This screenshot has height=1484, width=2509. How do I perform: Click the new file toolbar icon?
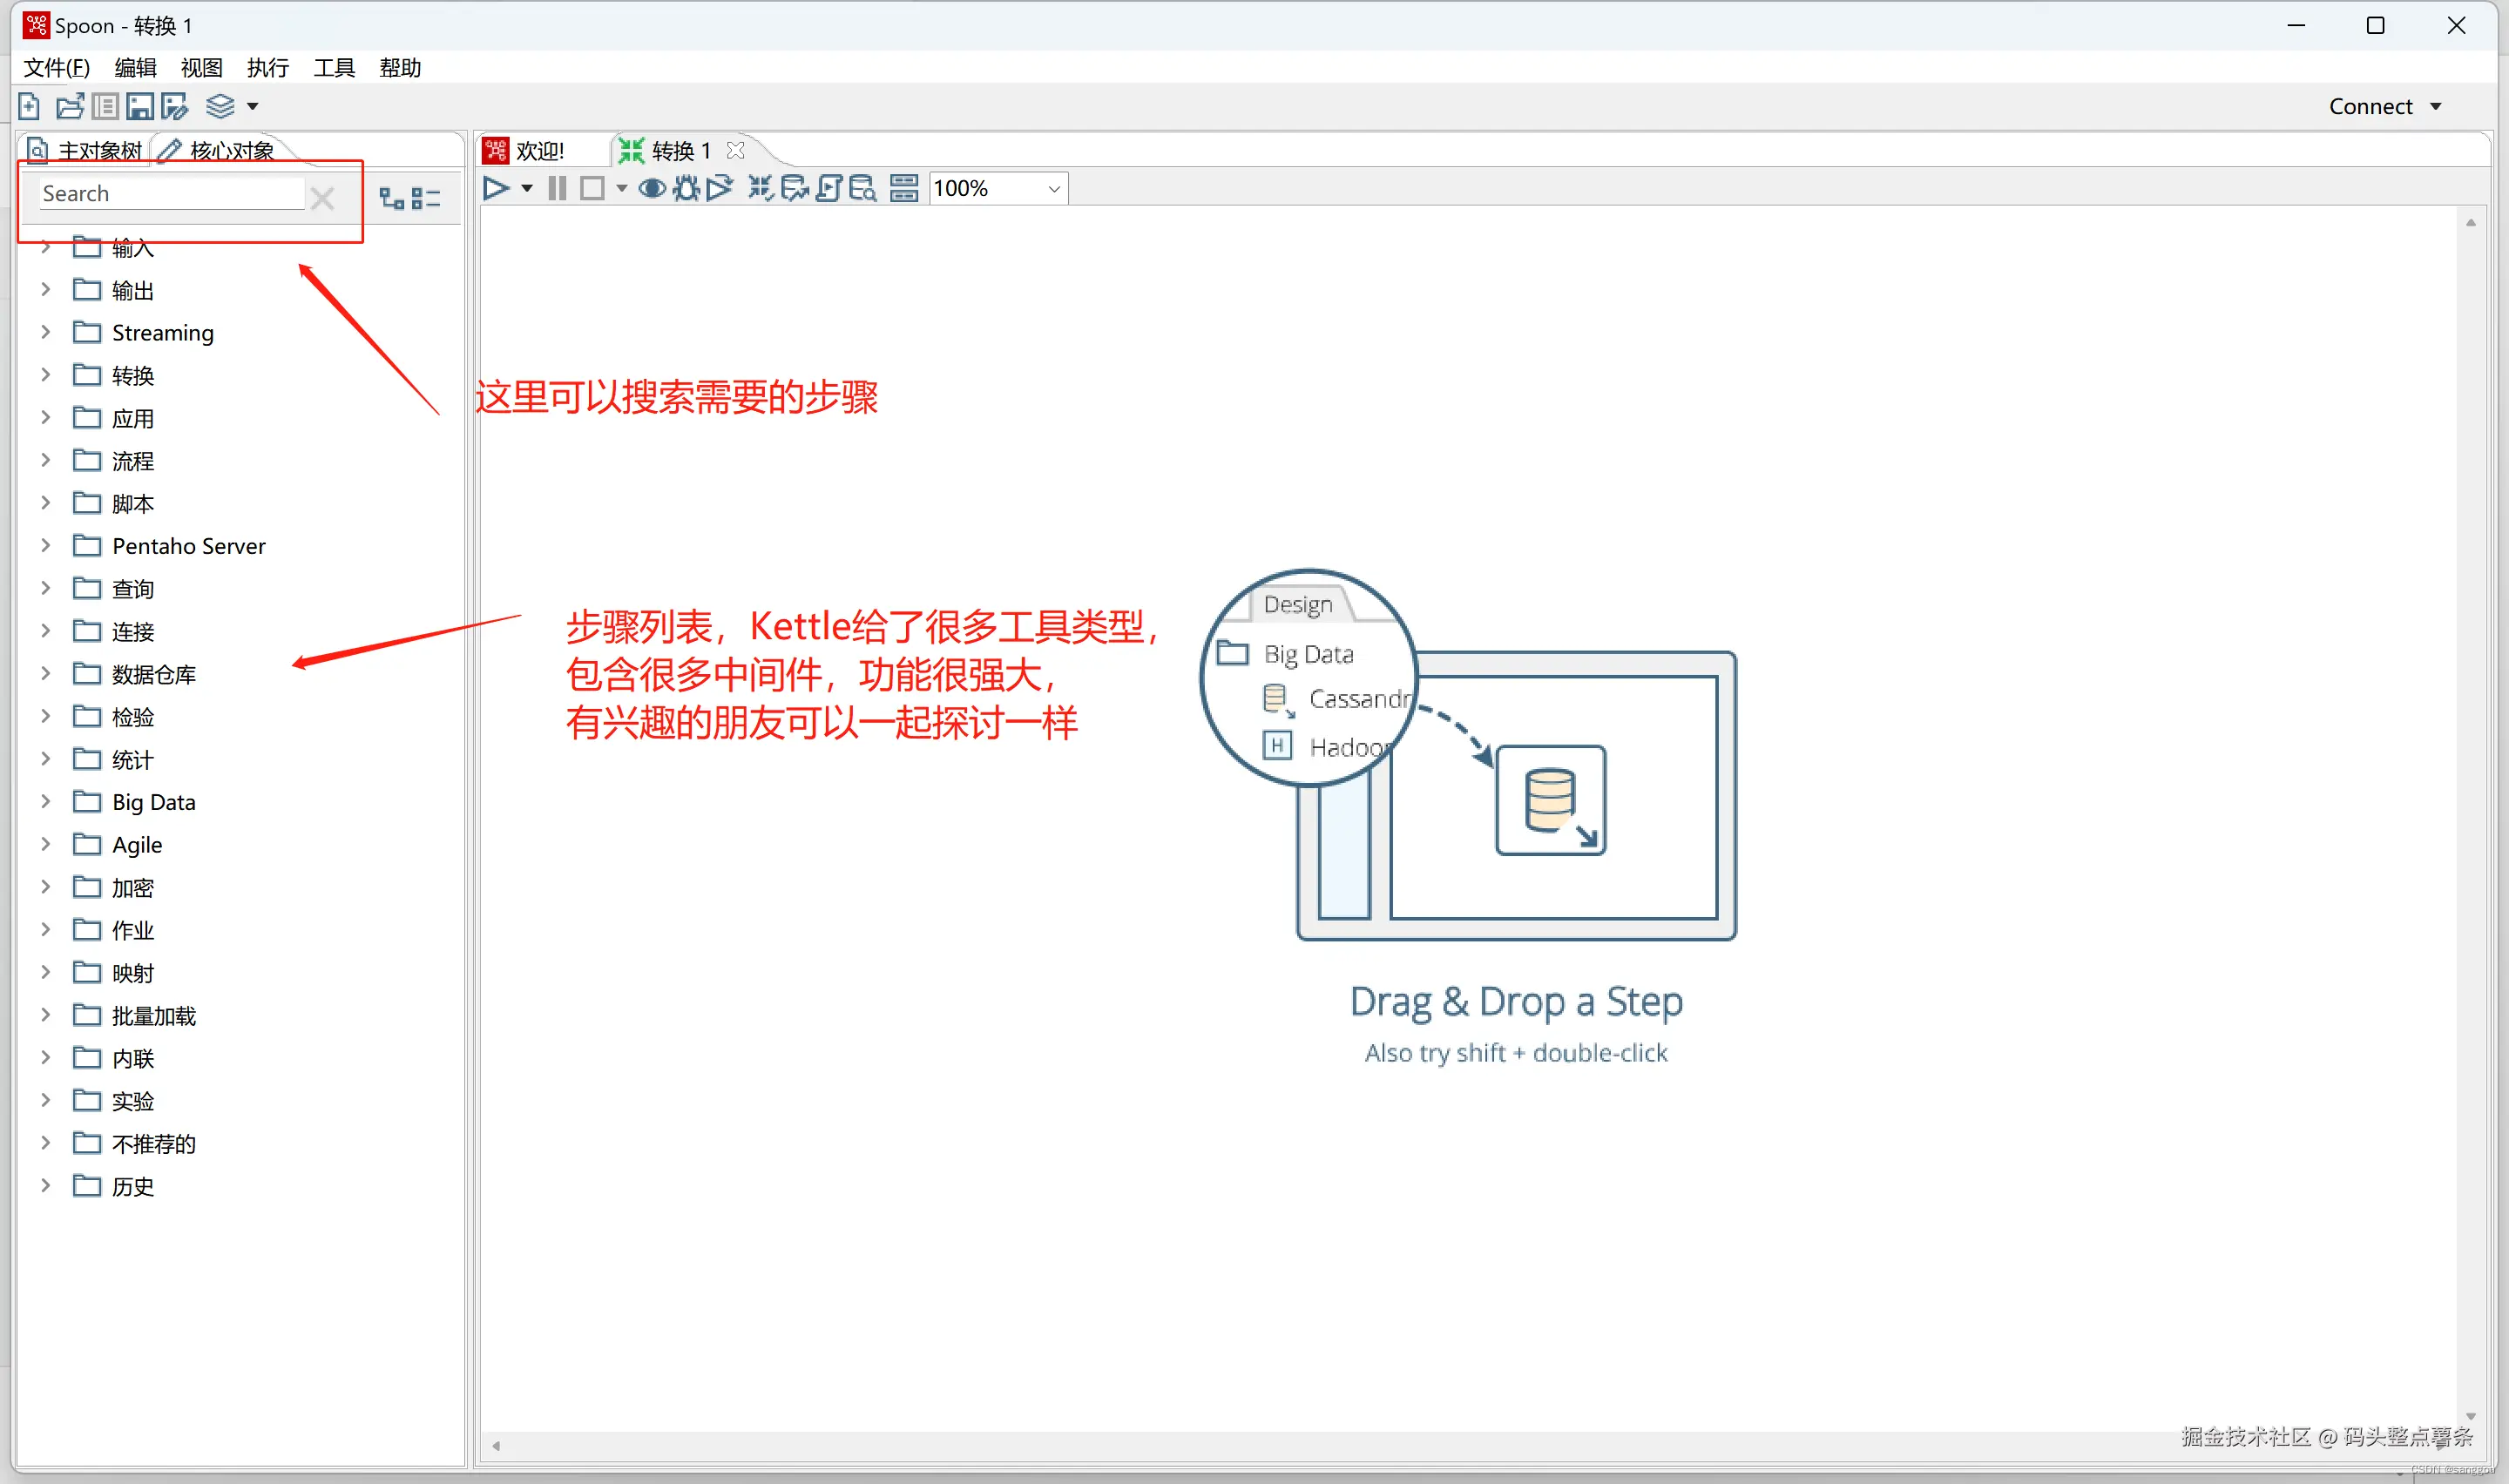coord(29,106)
